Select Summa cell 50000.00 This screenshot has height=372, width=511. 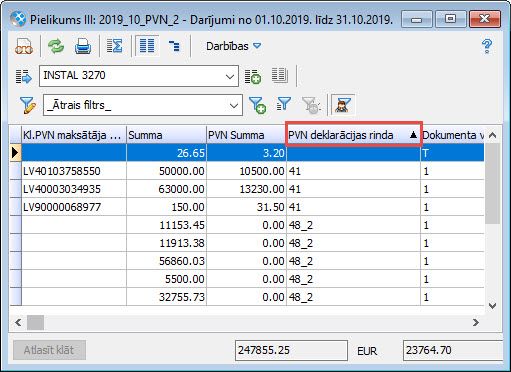(166, 171)
